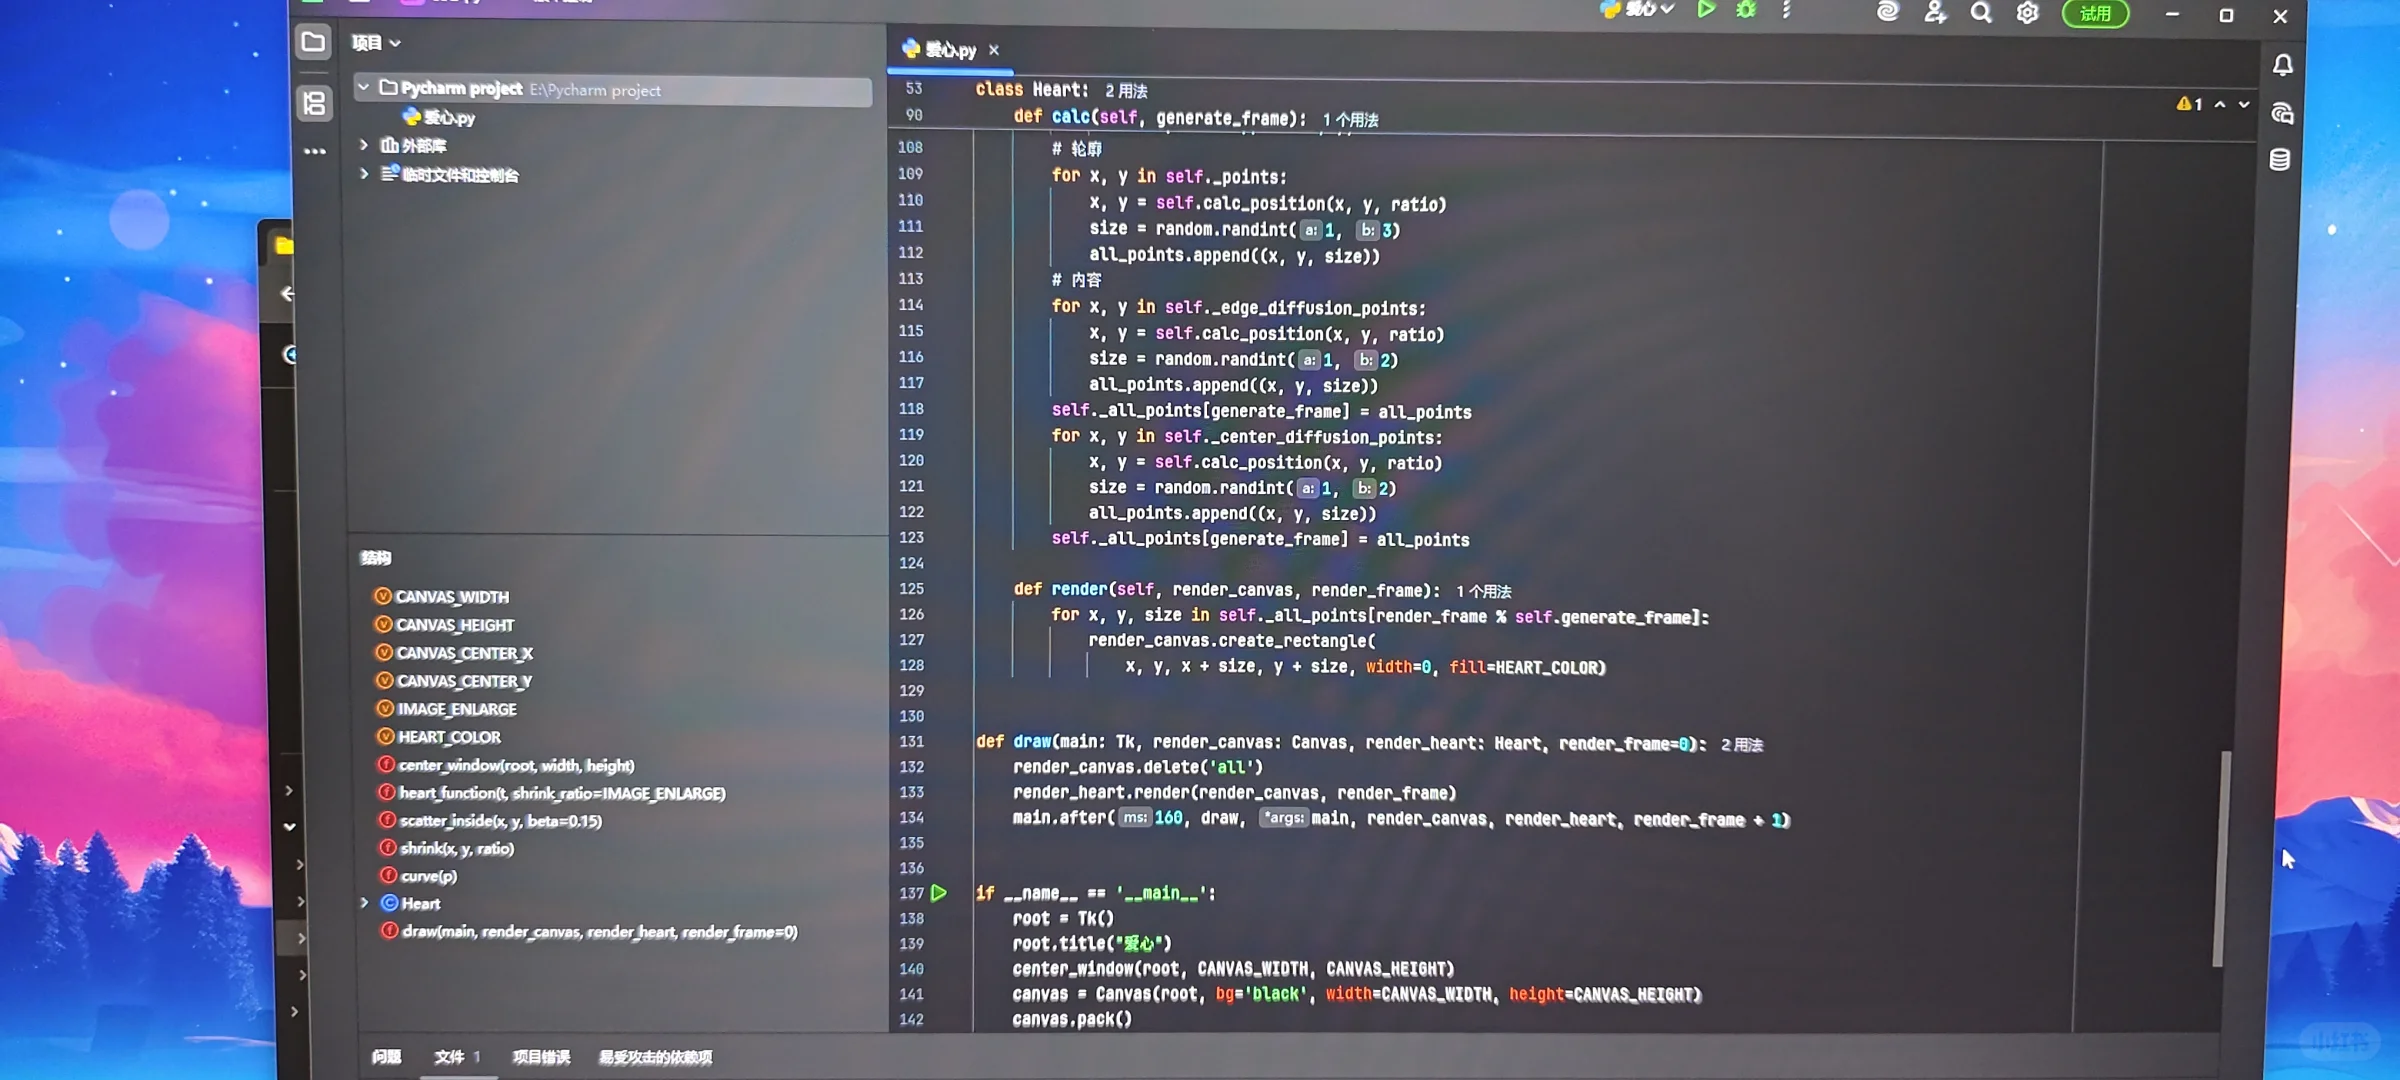Open the notifications bell icon
The width and height of the screenshot is (2400, 1080).
(x=2283, y=66)
